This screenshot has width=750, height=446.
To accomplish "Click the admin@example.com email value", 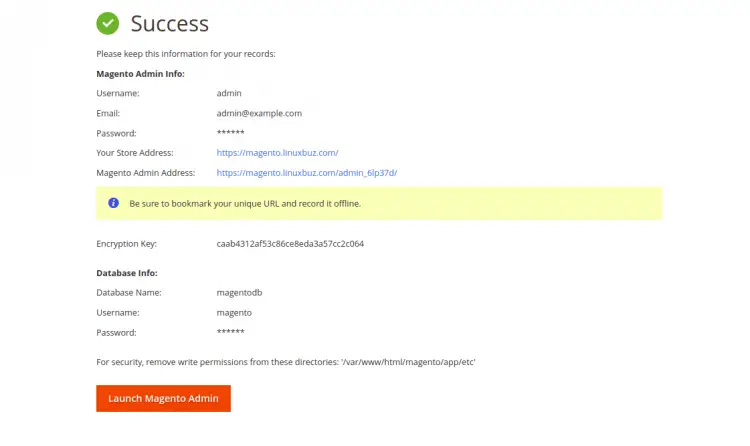I will click(x=259, y=113).
